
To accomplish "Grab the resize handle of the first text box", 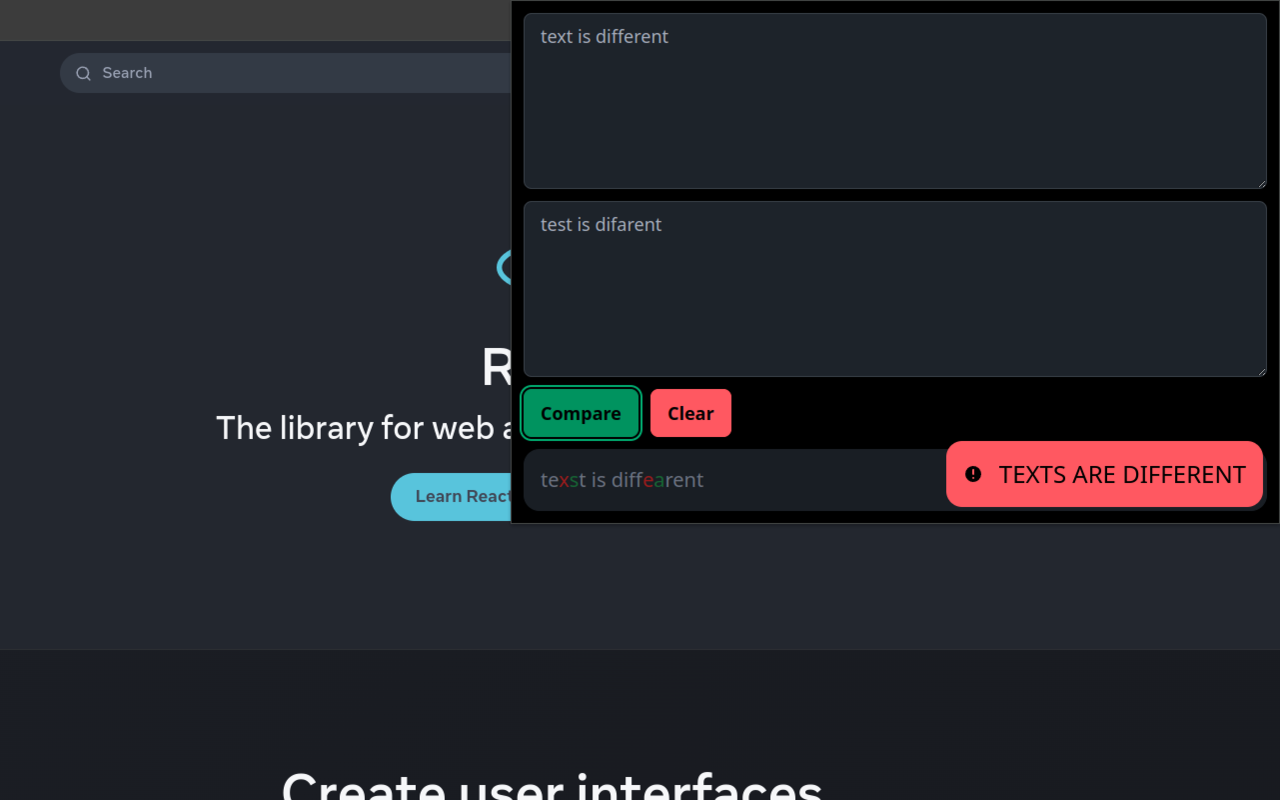I will (1261, 183).
